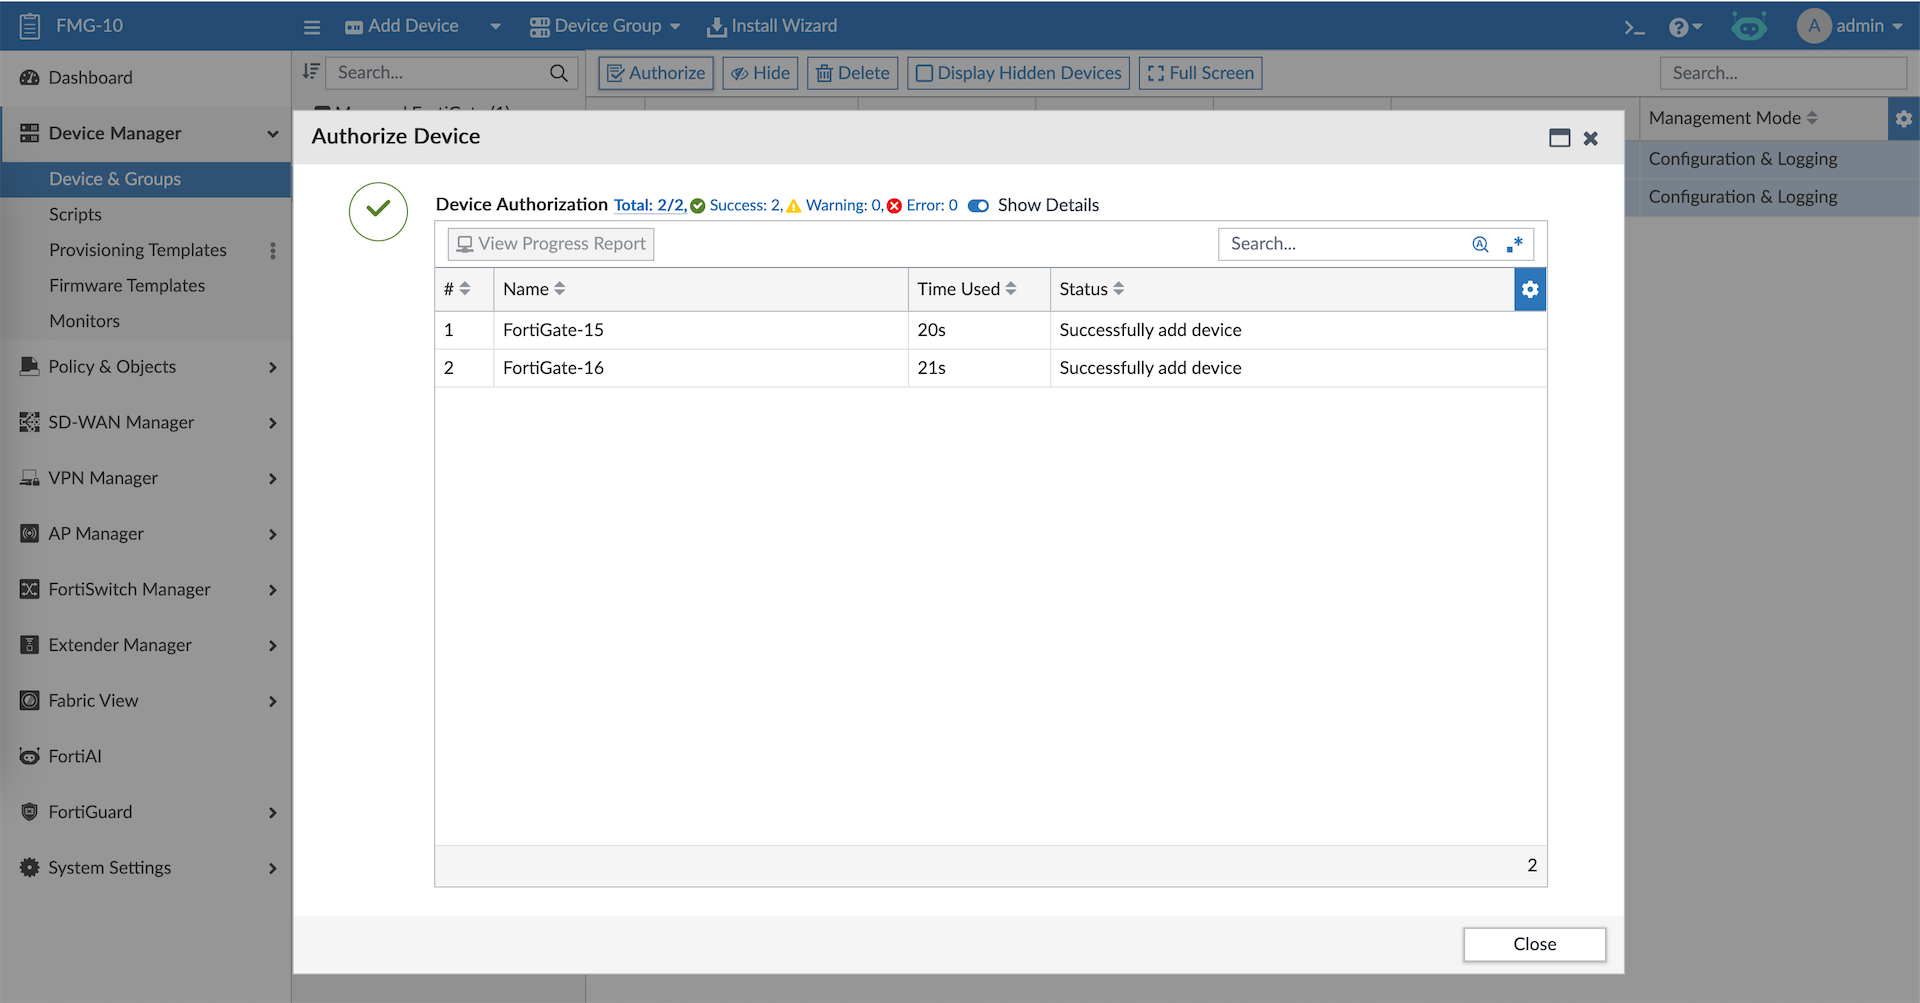1920x1003 pixels.
Task: Go to Dashboard in the sidebar
Action: [x=90, y=77]
